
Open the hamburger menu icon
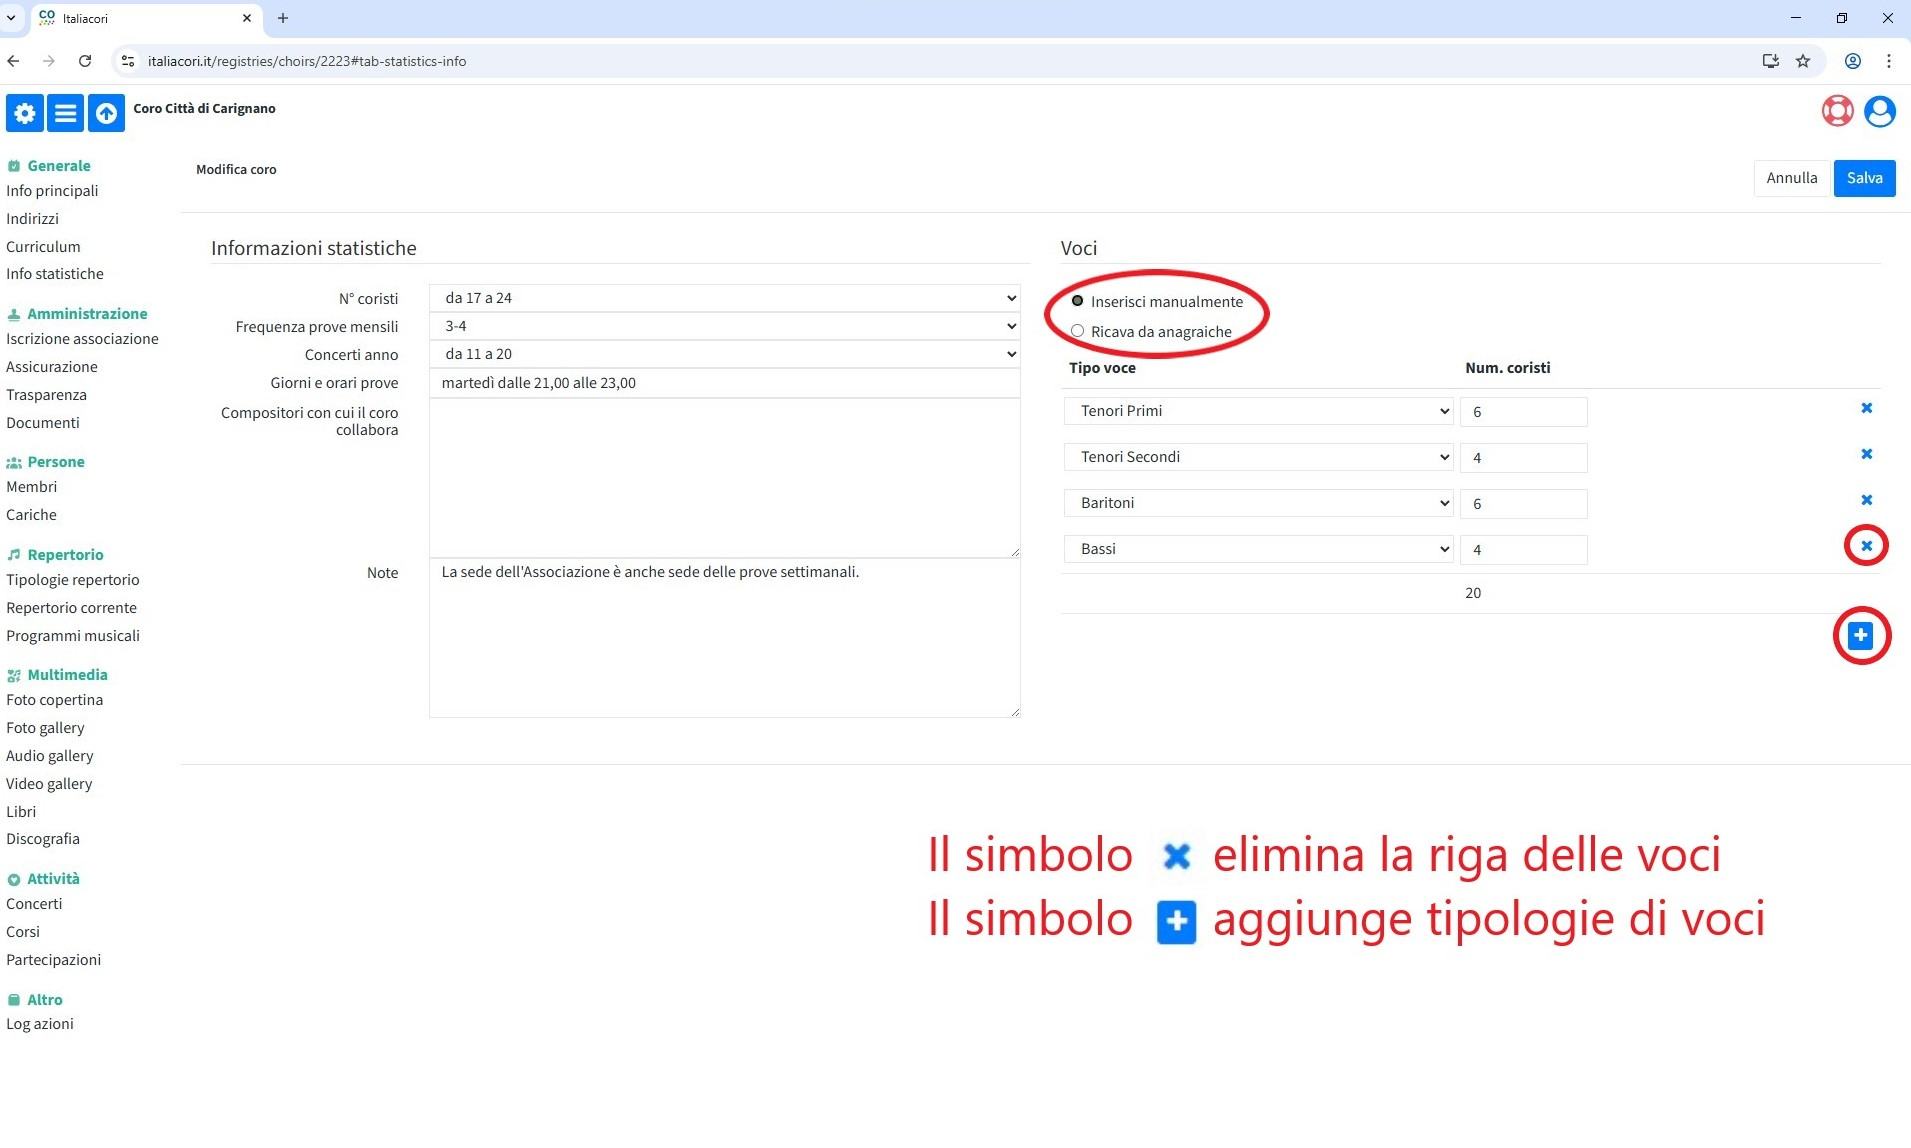(65, 113)
